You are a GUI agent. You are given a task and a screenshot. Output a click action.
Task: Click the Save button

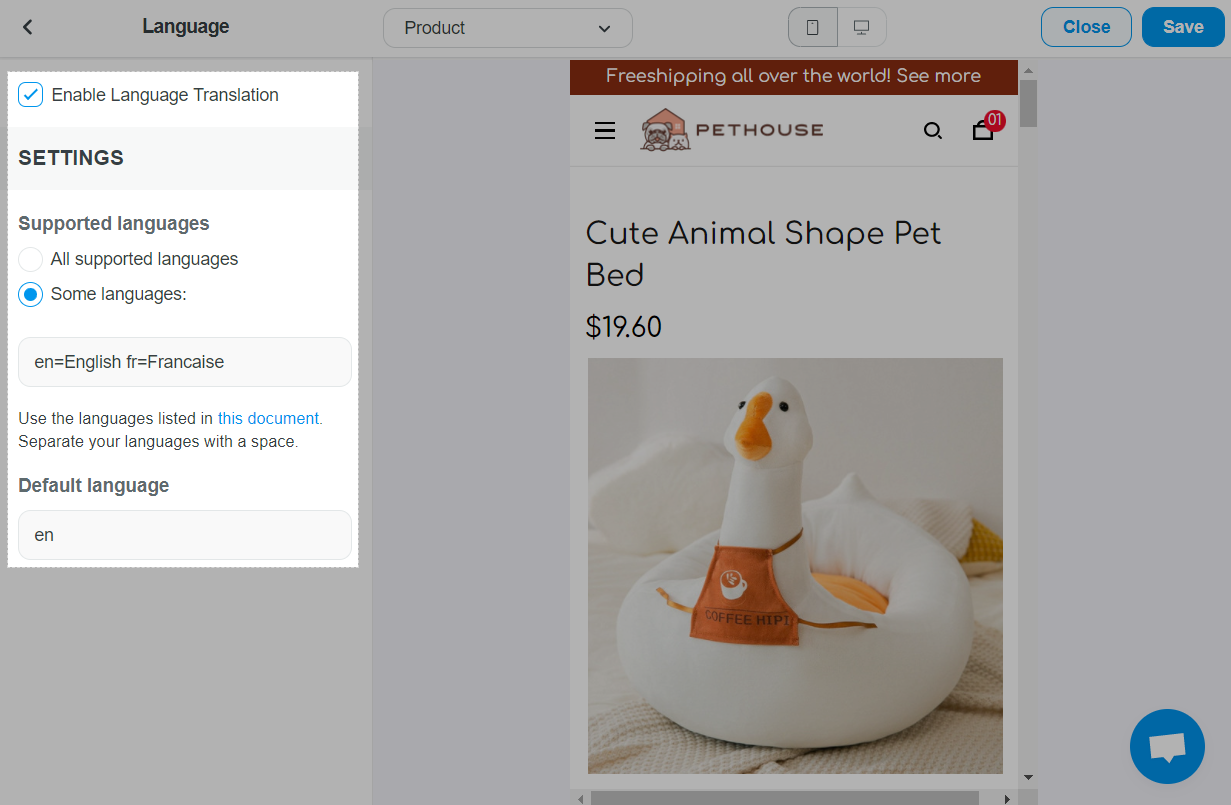tap(1182, 27)
